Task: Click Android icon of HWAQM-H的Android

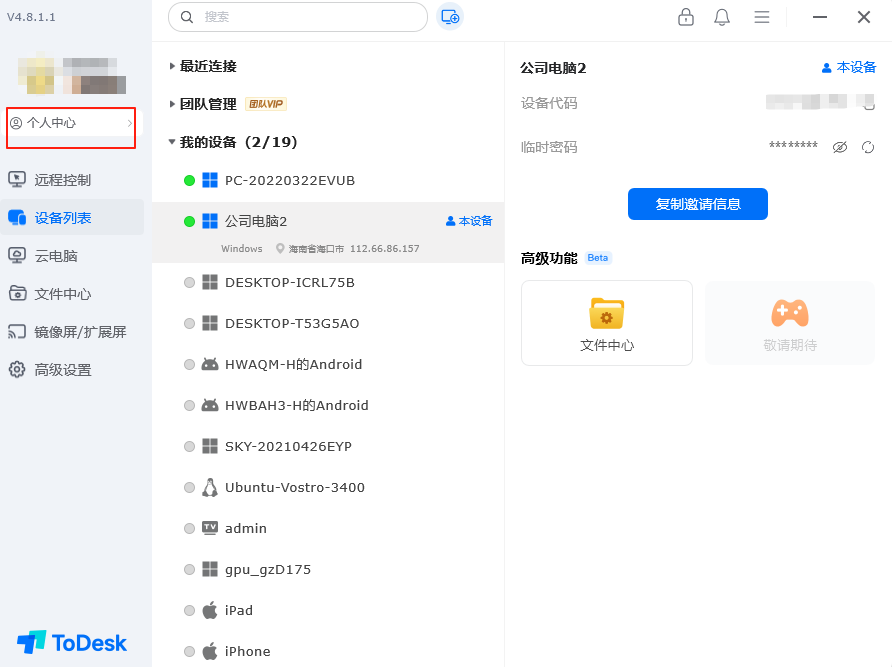Action: [210, 364]
